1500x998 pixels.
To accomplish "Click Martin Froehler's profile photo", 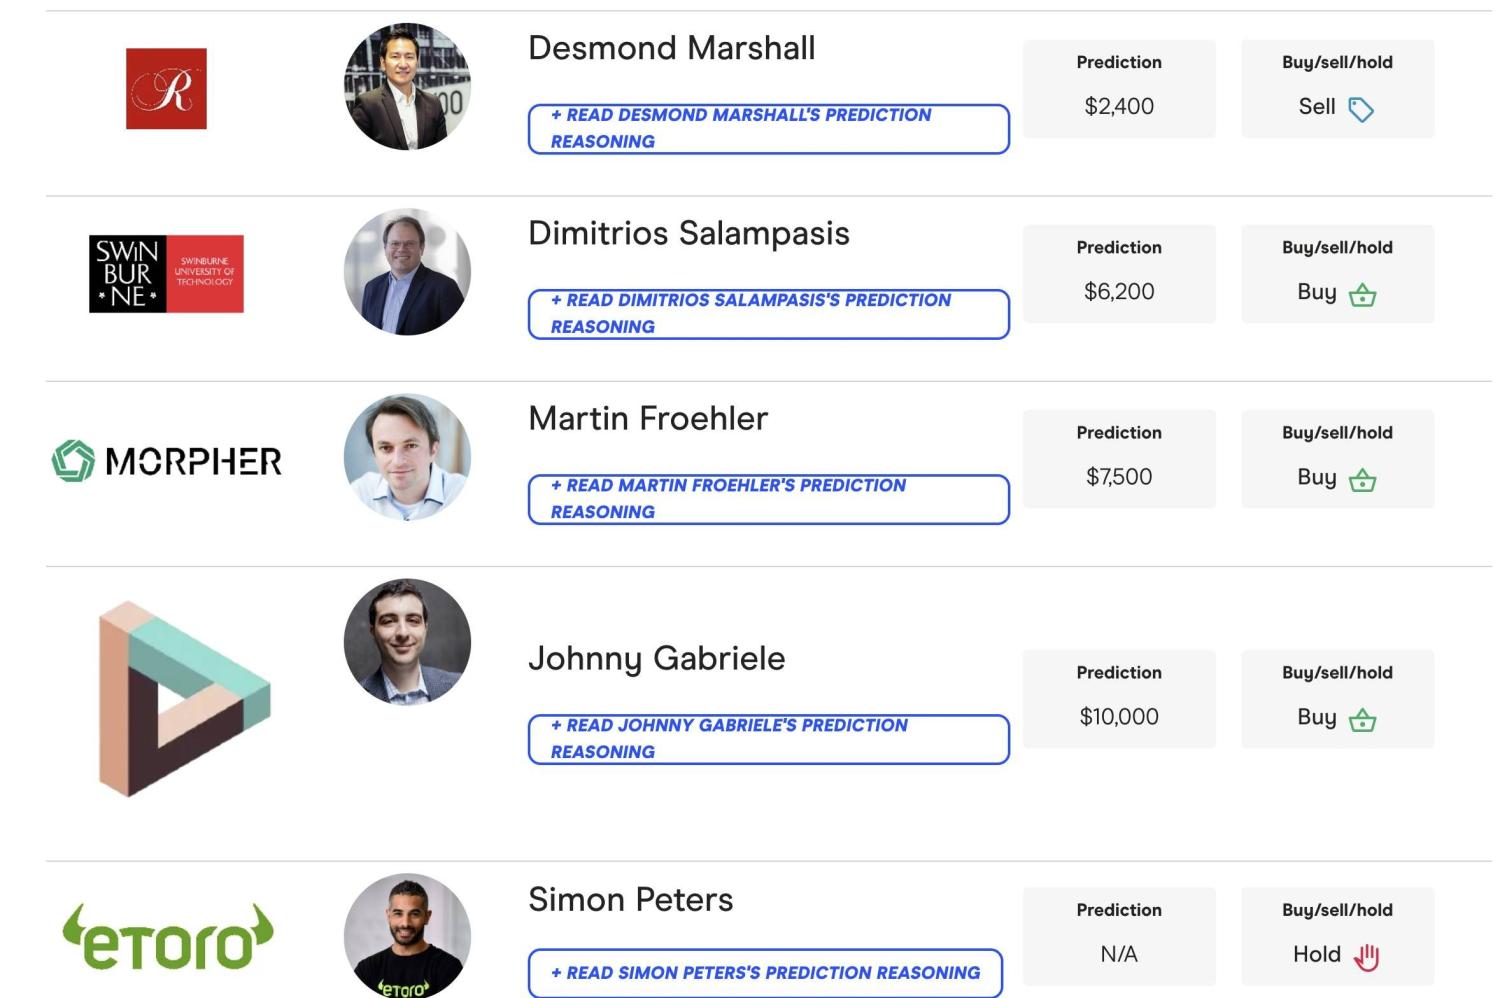I will tap(407, 457).
